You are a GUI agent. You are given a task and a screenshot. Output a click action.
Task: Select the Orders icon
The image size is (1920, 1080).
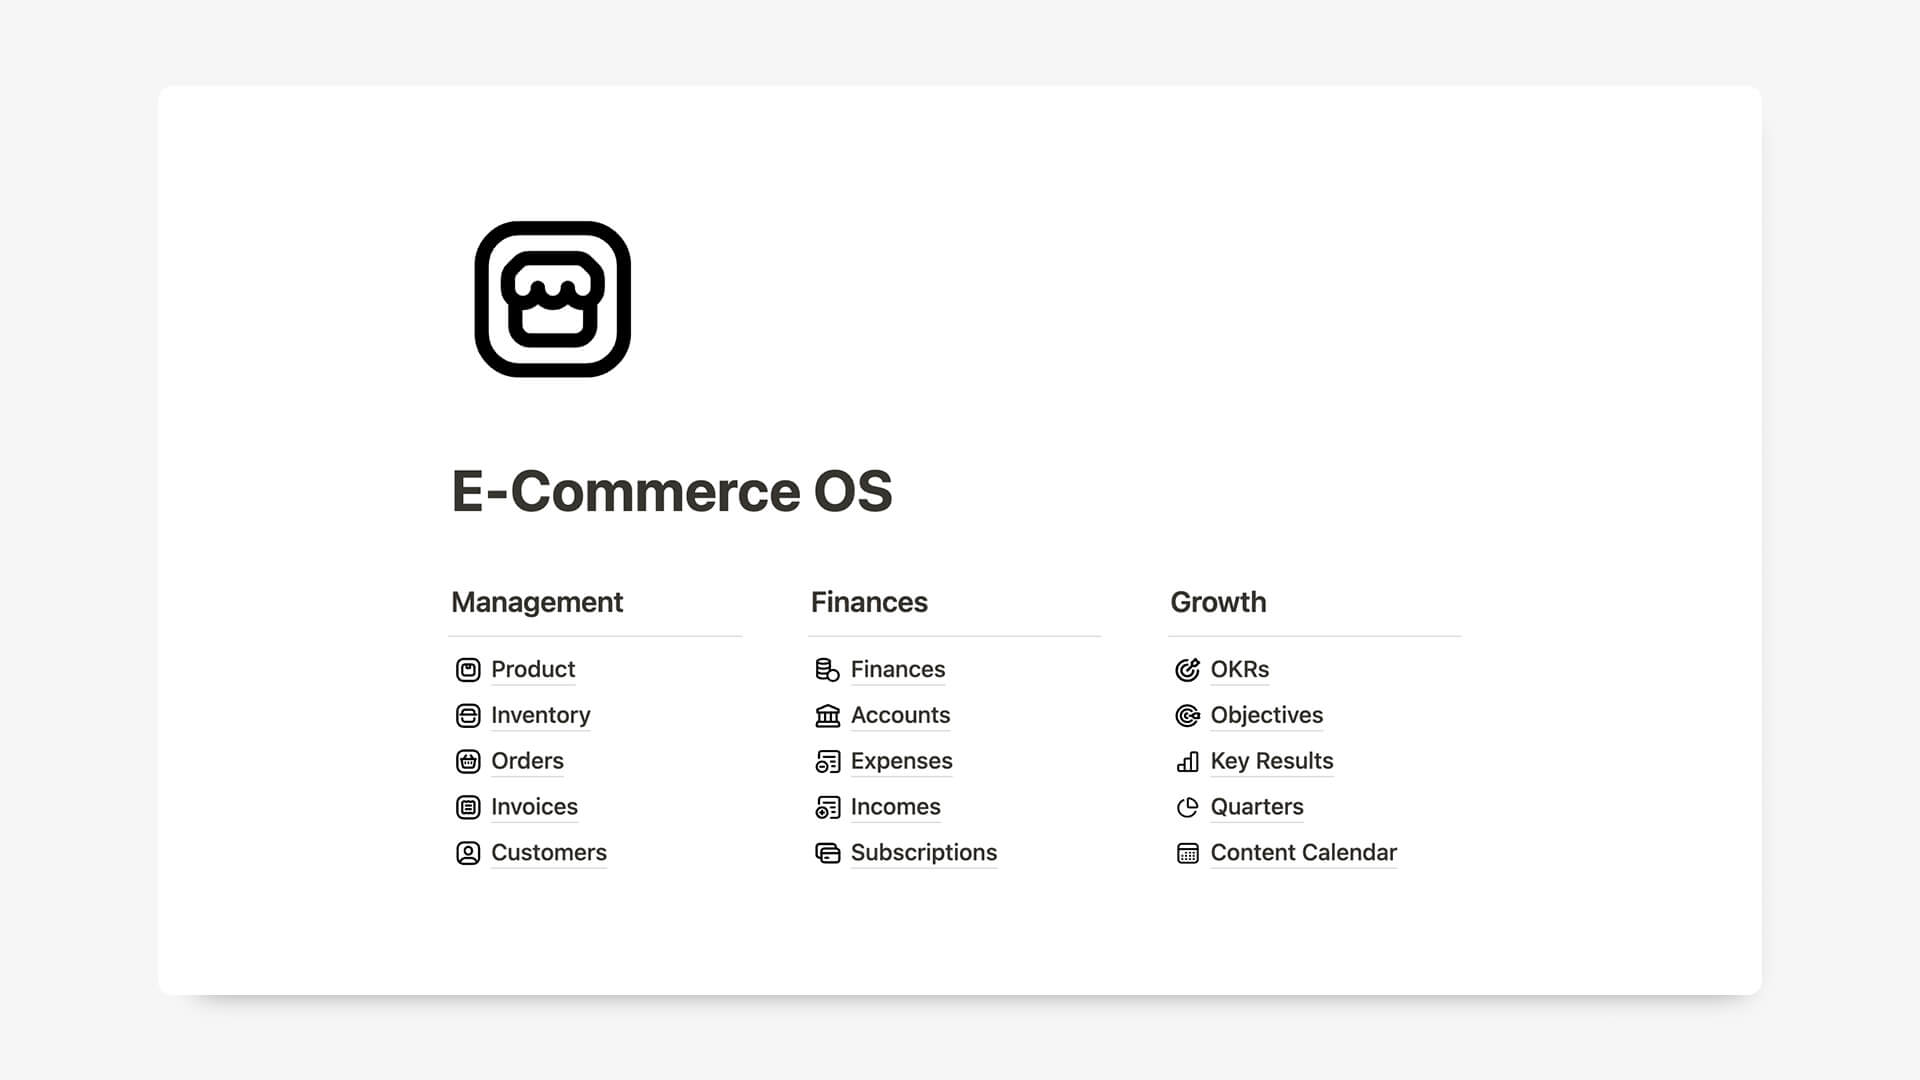468,761
